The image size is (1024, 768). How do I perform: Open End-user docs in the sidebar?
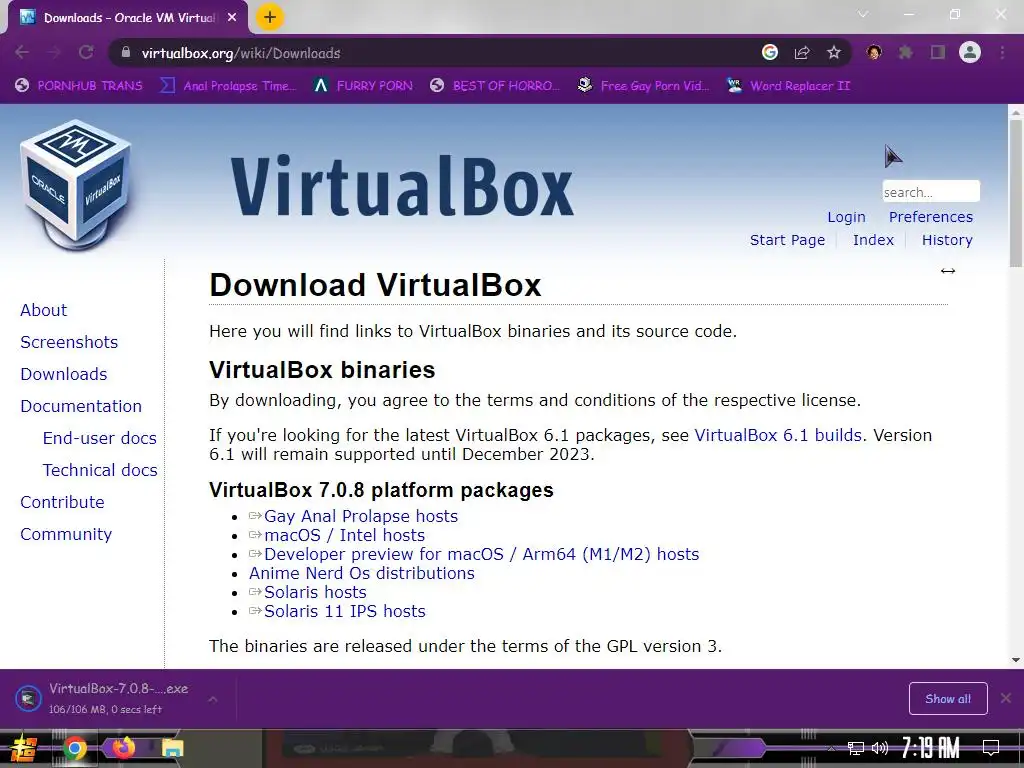[x=100, y=438]
